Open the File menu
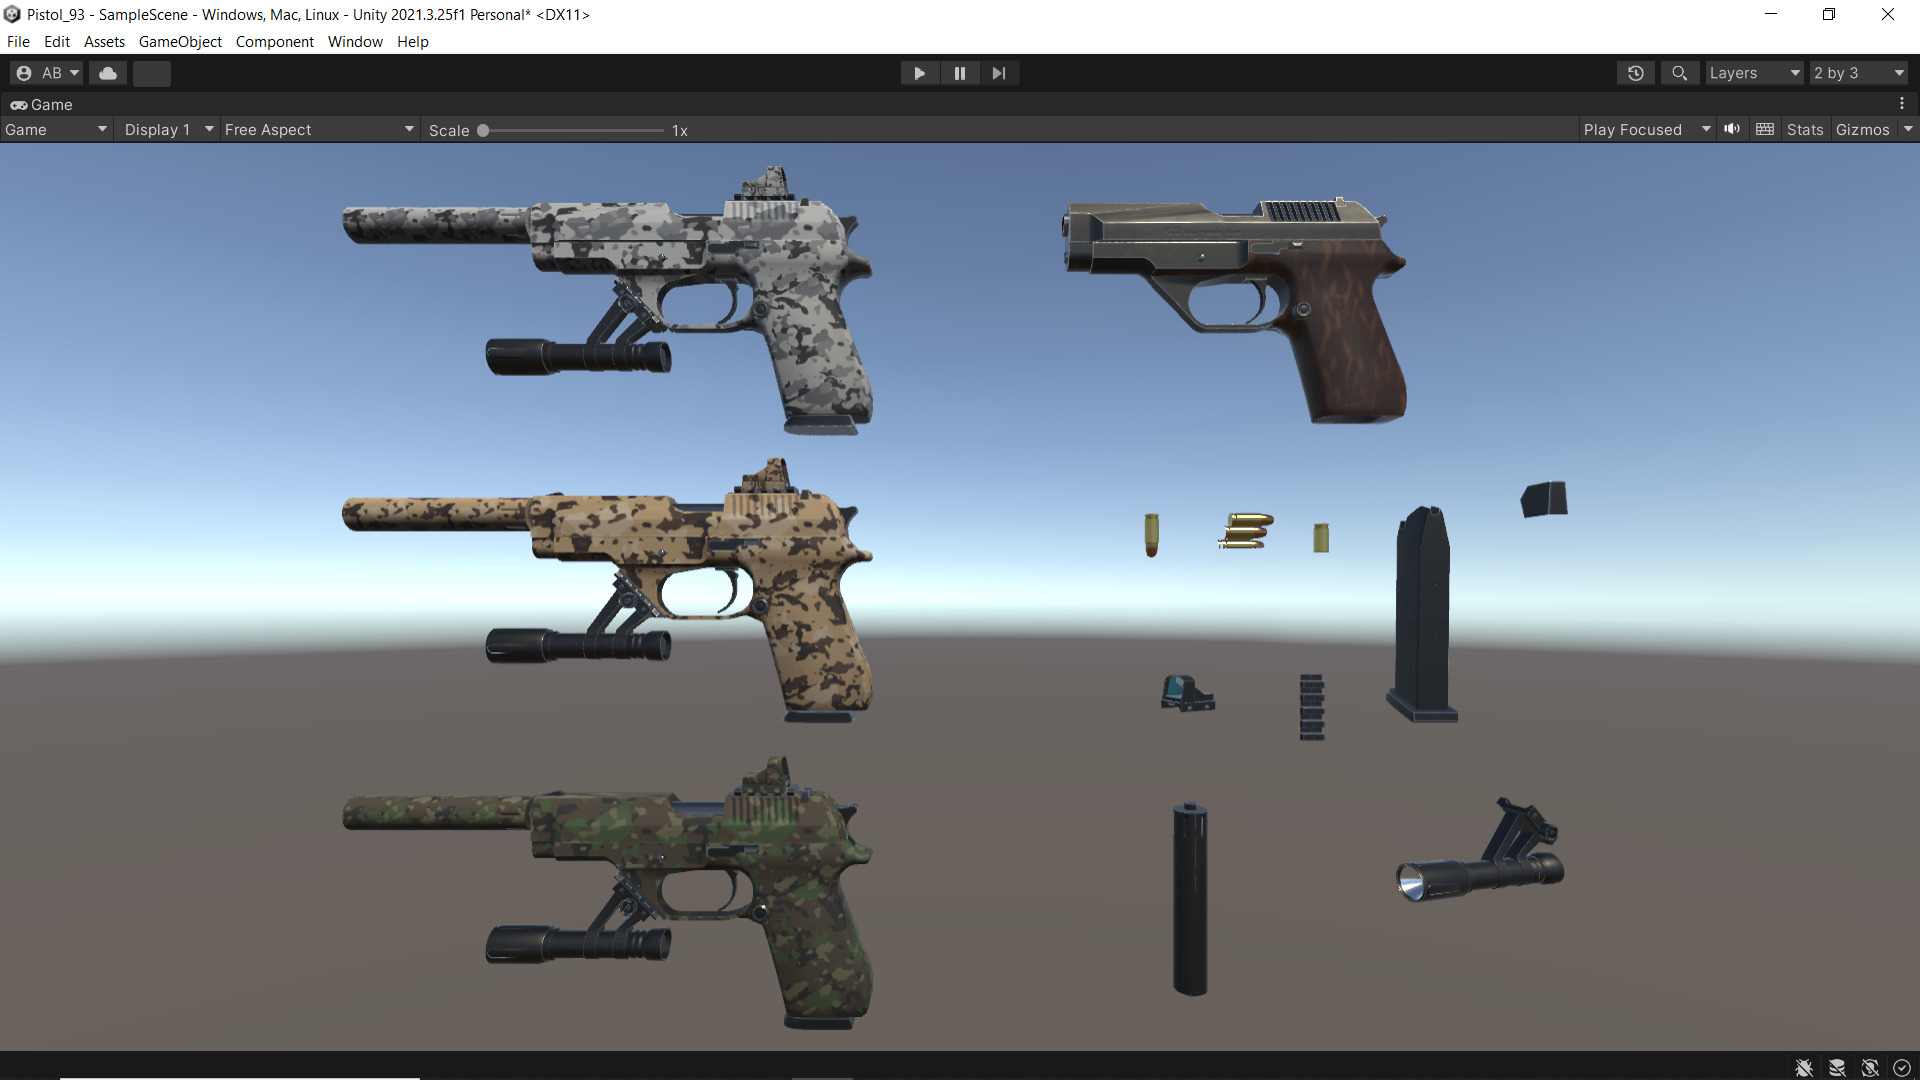This screenshot has height=1080, width=1920. click(x=18, y=42)
